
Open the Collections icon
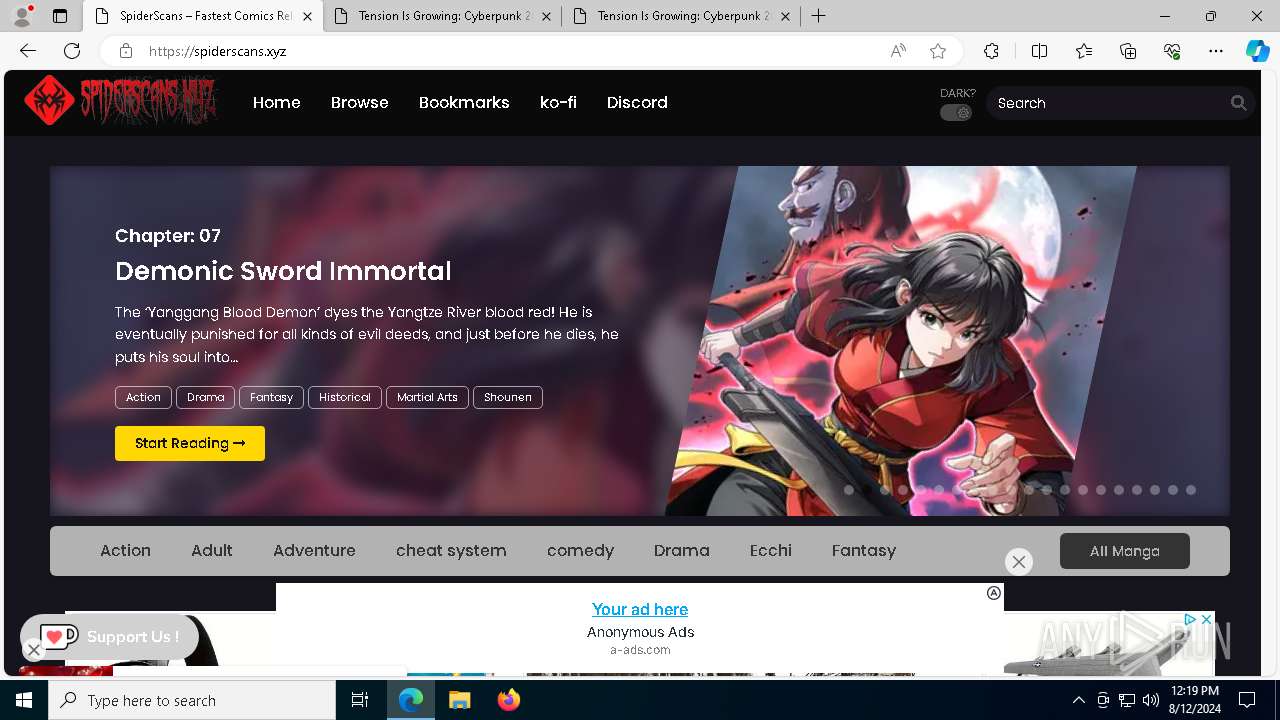[x=1128, y=51]
